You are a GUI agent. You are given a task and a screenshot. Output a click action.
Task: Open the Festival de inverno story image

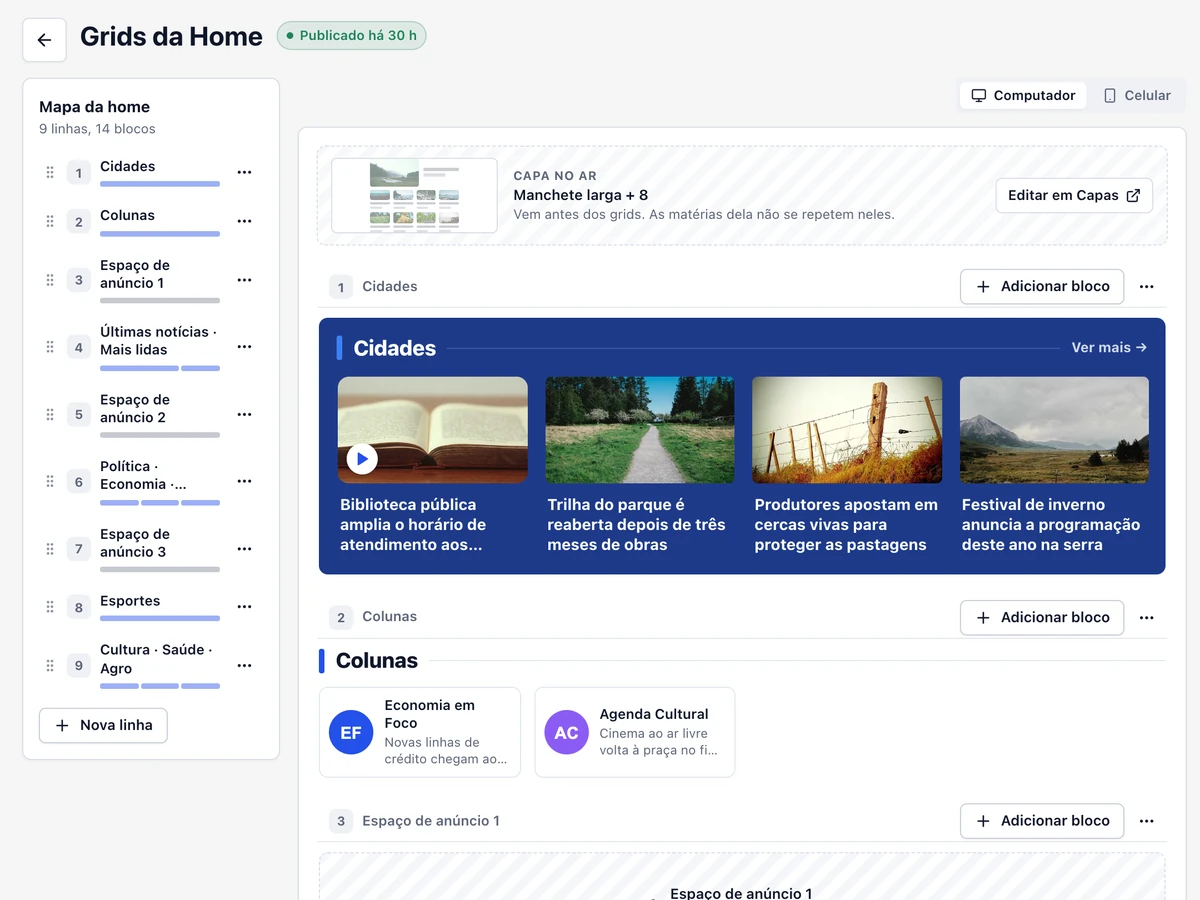tap(1054, 430)
